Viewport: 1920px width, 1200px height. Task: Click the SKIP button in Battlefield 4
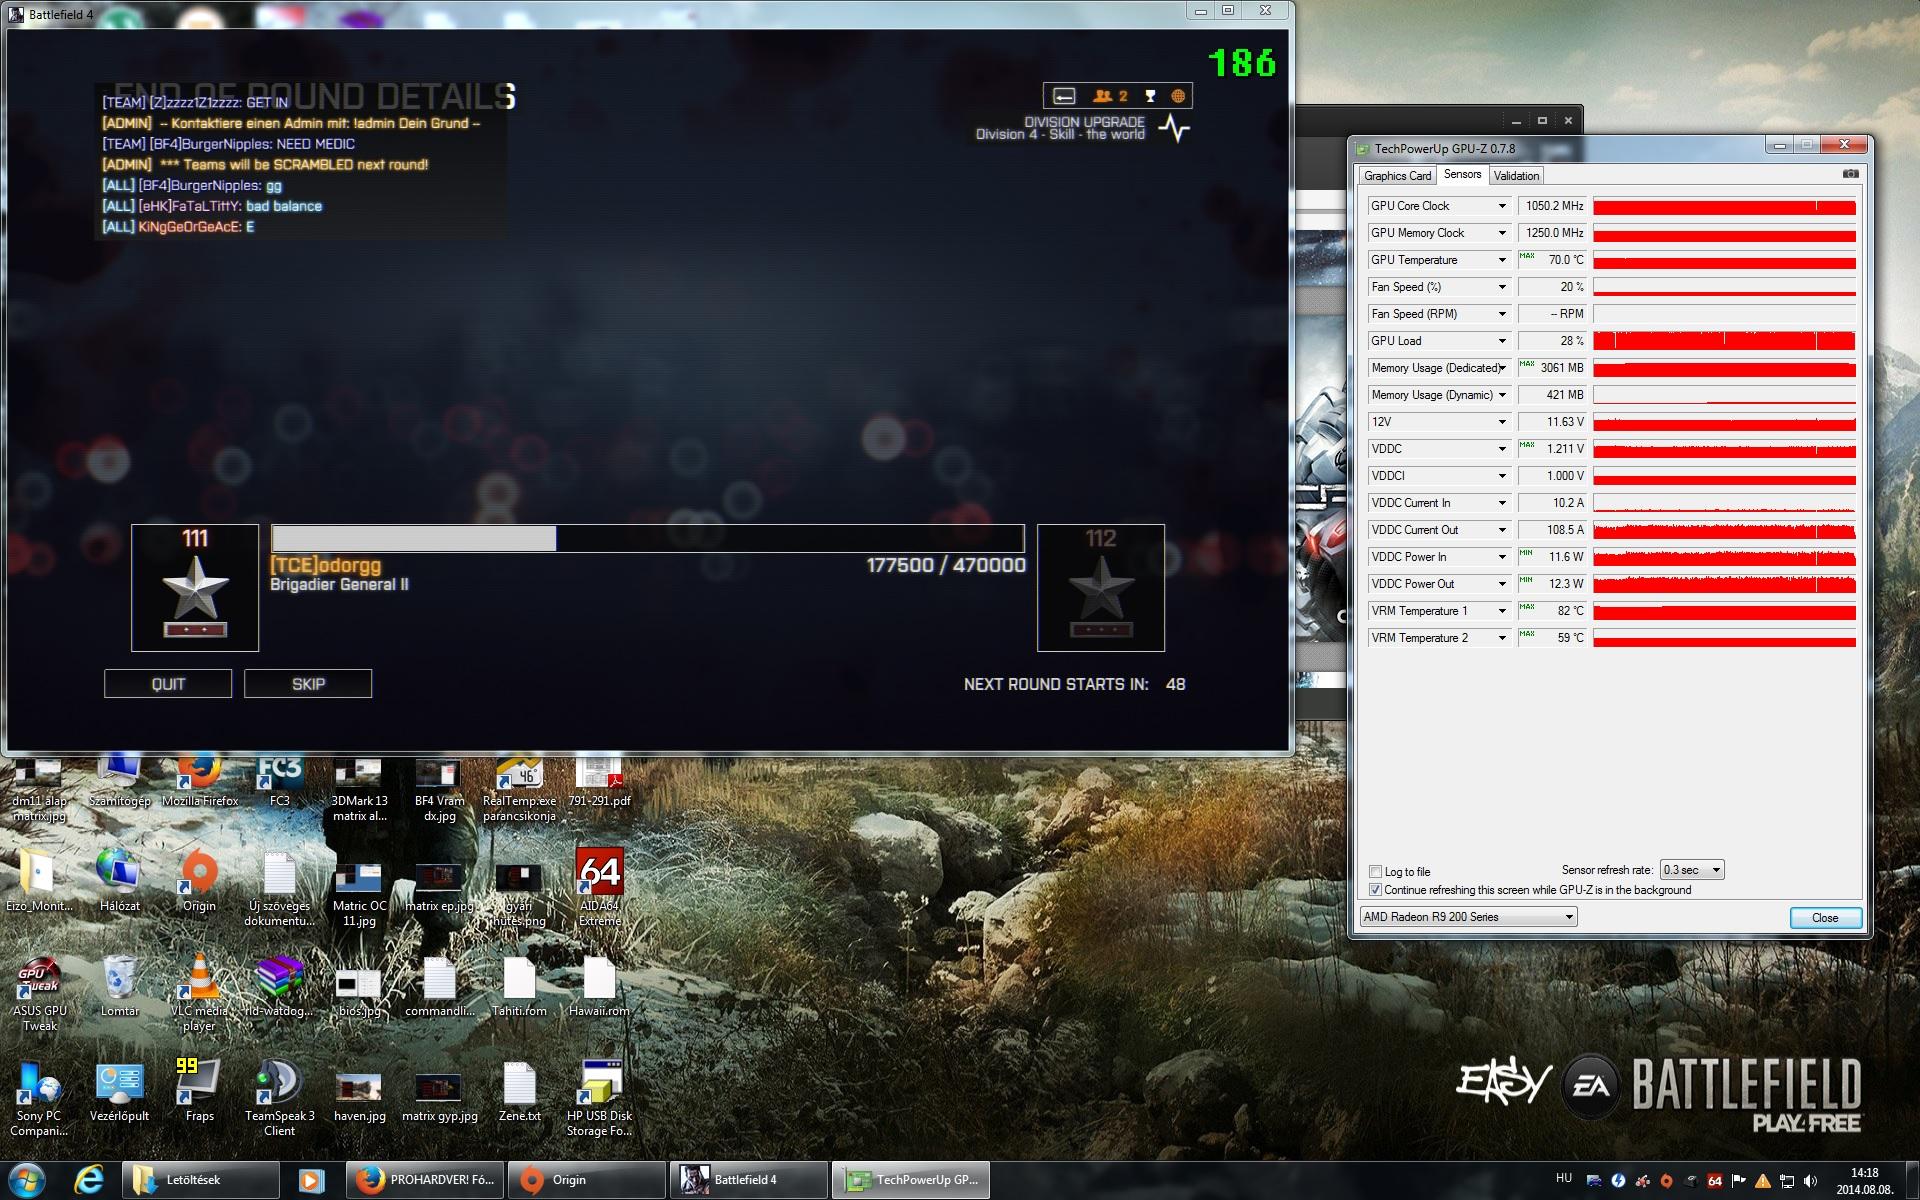coord(308,684)
